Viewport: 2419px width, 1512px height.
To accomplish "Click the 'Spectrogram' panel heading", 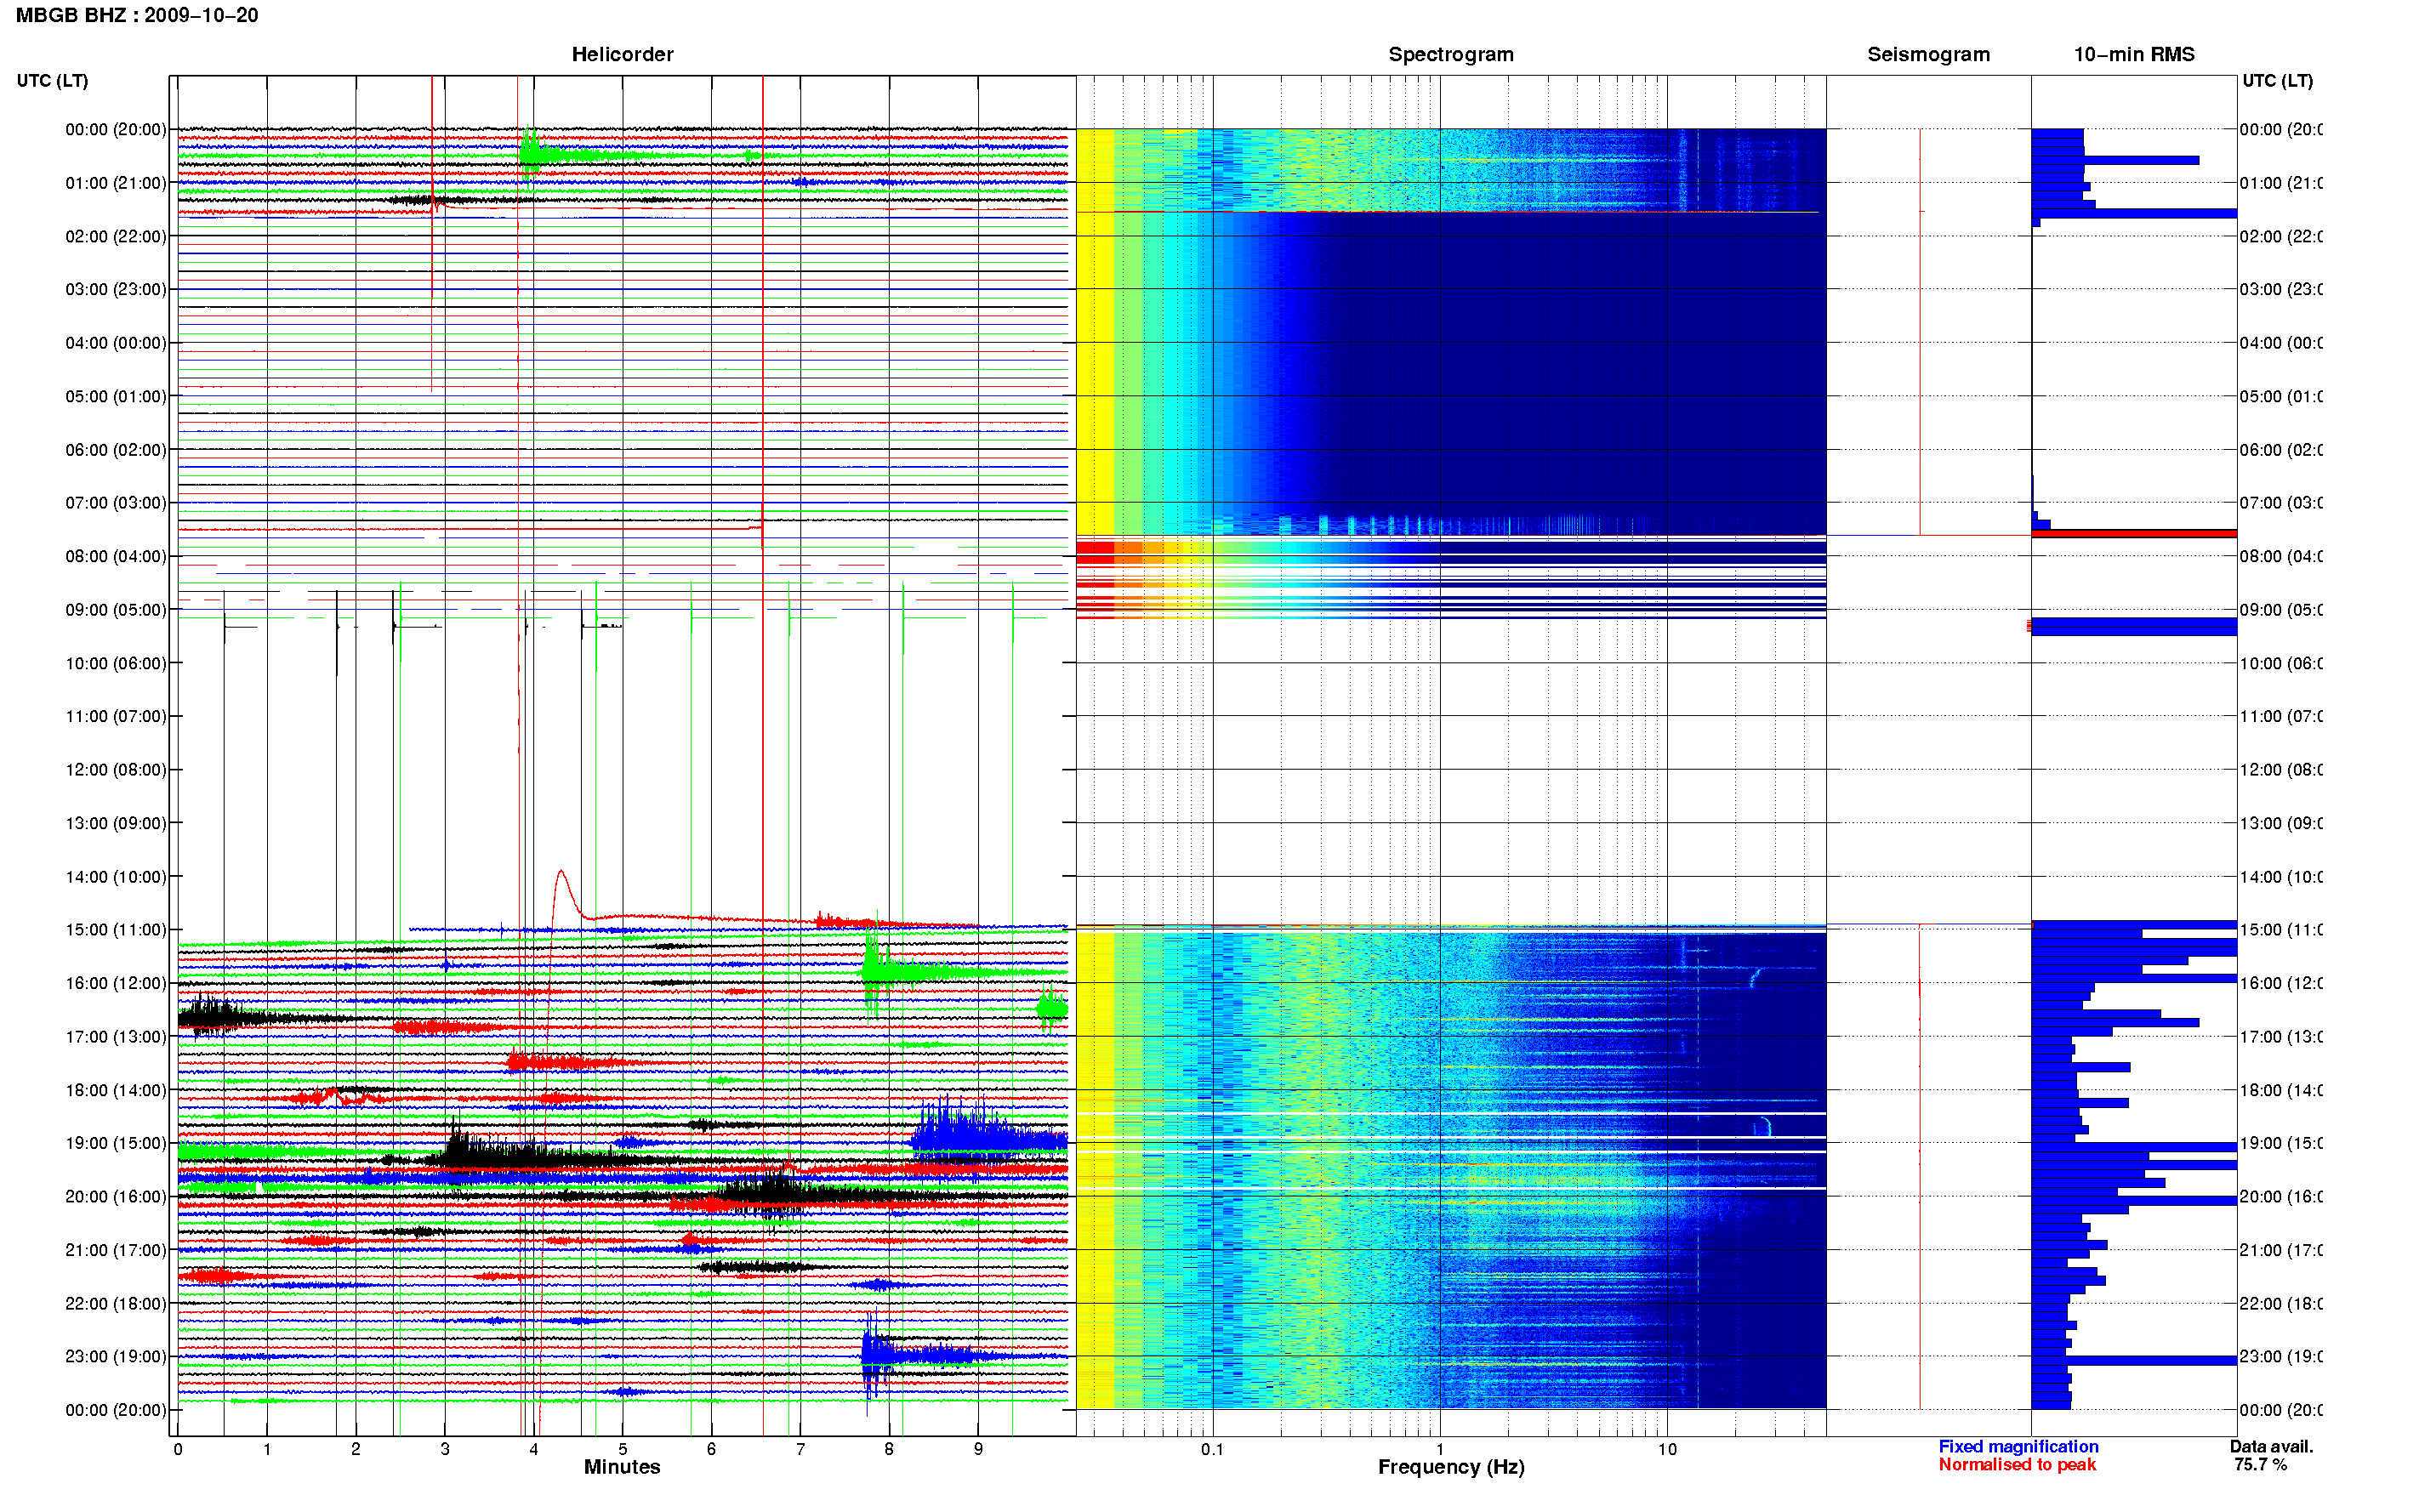I will click(1450, 54).
